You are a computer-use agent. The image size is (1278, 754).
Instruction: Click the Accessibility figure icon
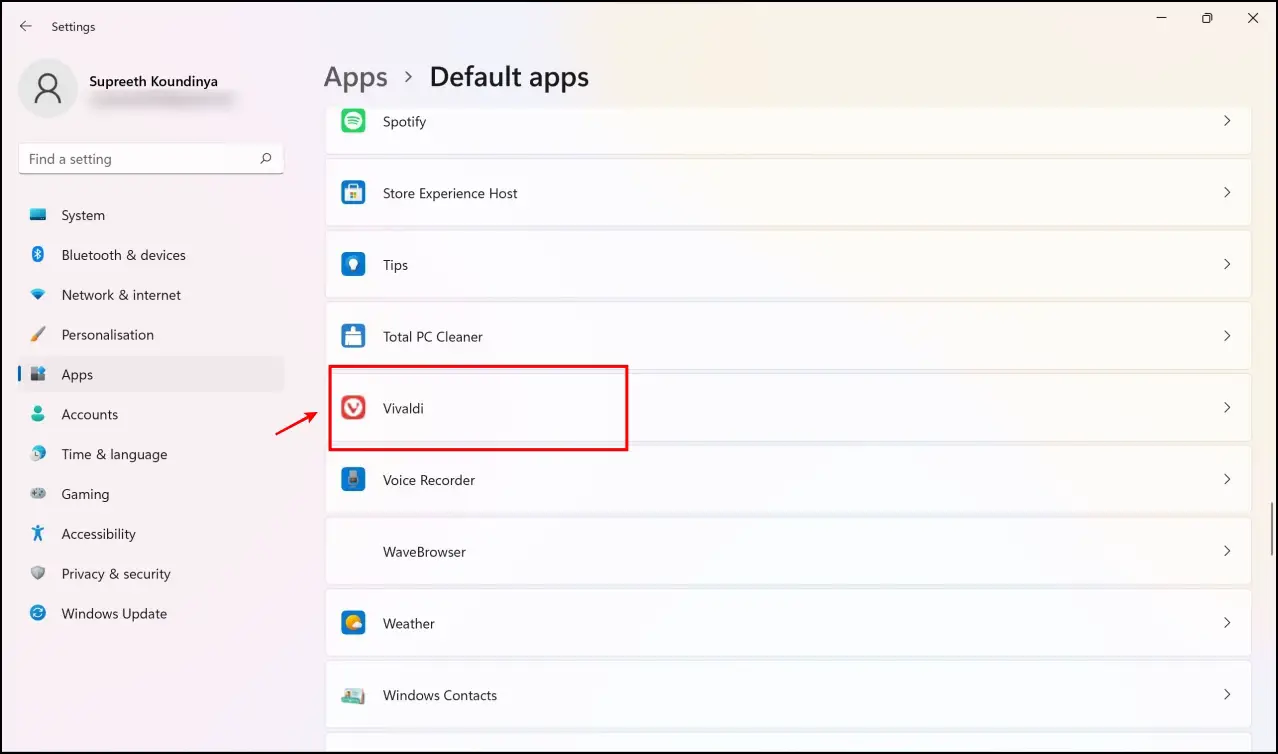[x=38, y=534]
